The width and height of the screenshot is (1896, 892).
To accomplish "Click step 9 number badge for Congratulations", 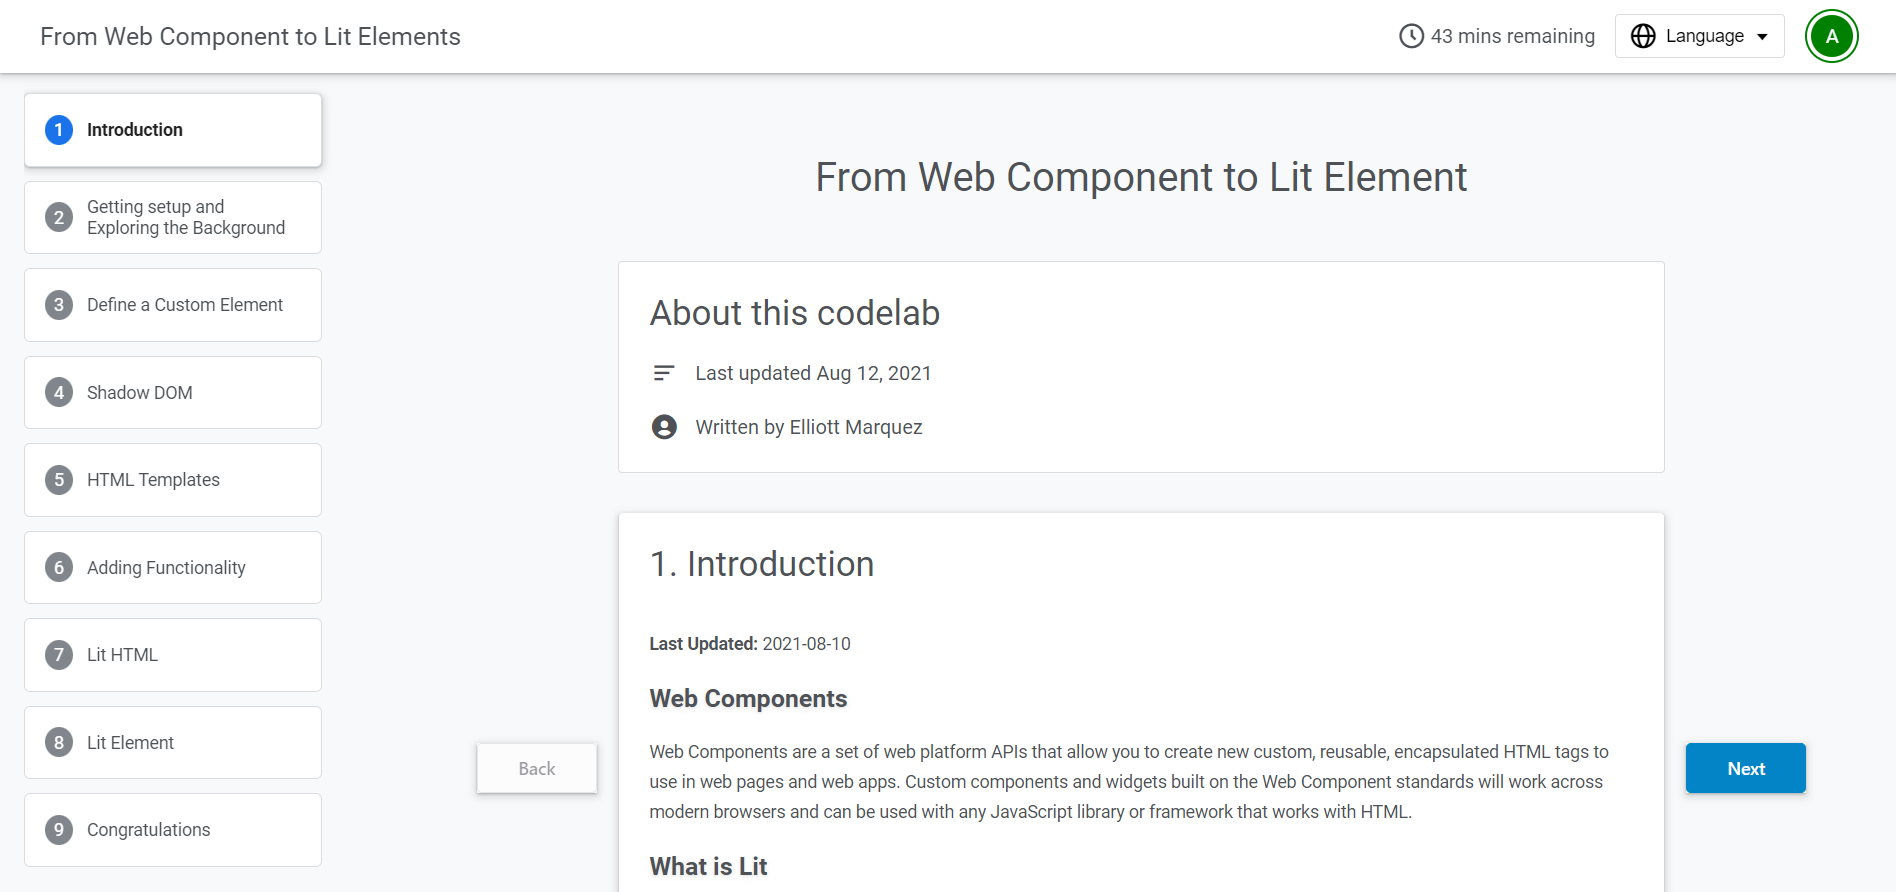I will pos(59,830).
